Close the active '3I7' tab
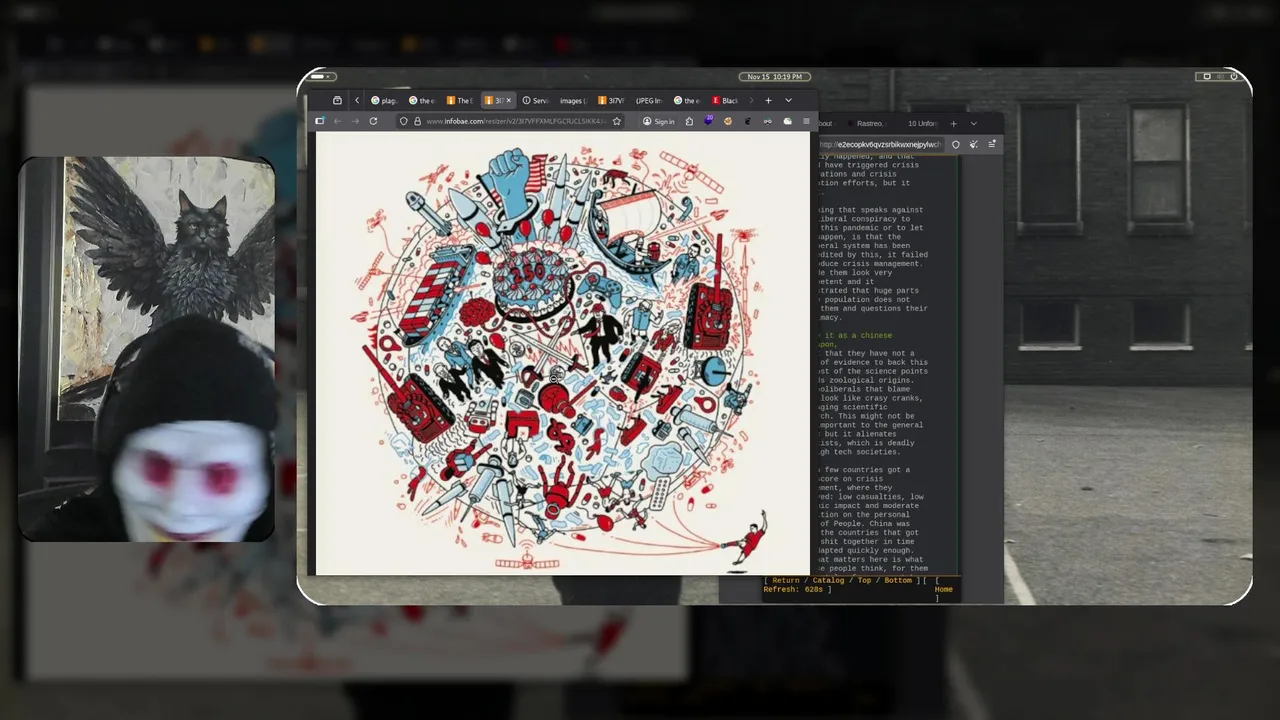The width and height of the screenshot is (1280, 720). pyautogui.click(x=508, y=100)
